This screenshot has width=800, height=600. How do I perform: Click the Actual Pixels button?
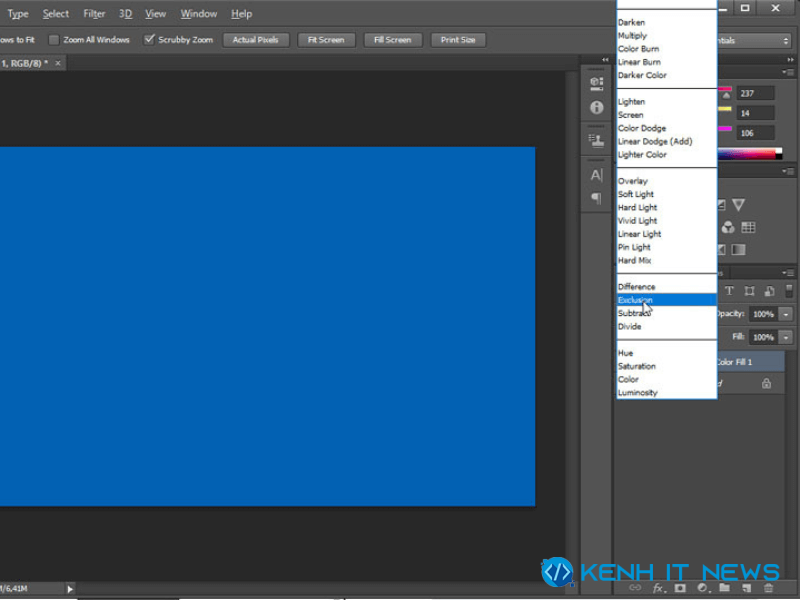(x=256, y=40)
